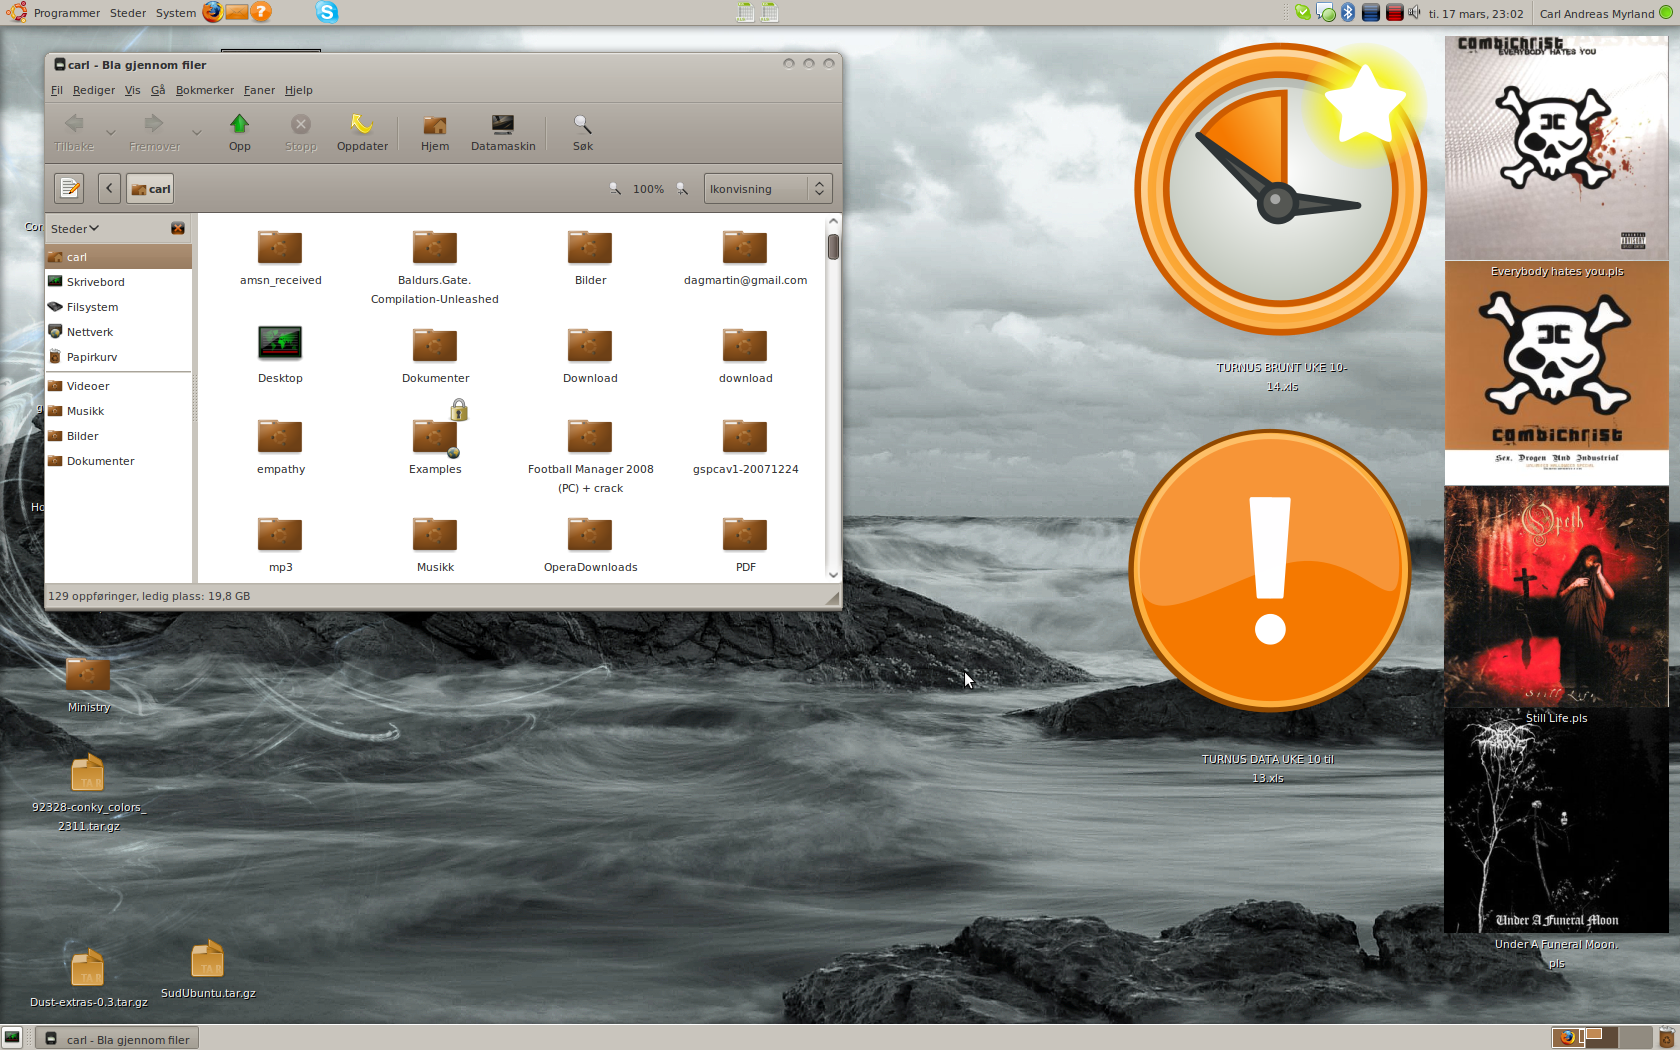The height and width of the screenshot is (1050, 1680).
Task: Open the Rediger menu
Action: click(x=93, y=90)
